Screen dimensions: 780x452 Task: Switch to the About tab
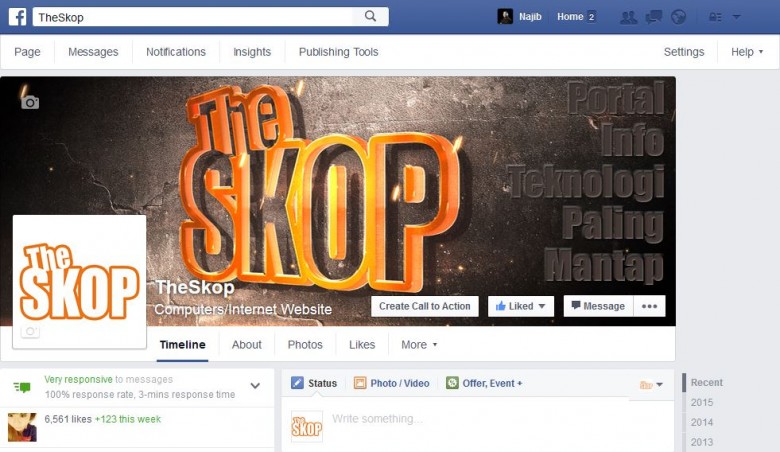click(246, 345)
